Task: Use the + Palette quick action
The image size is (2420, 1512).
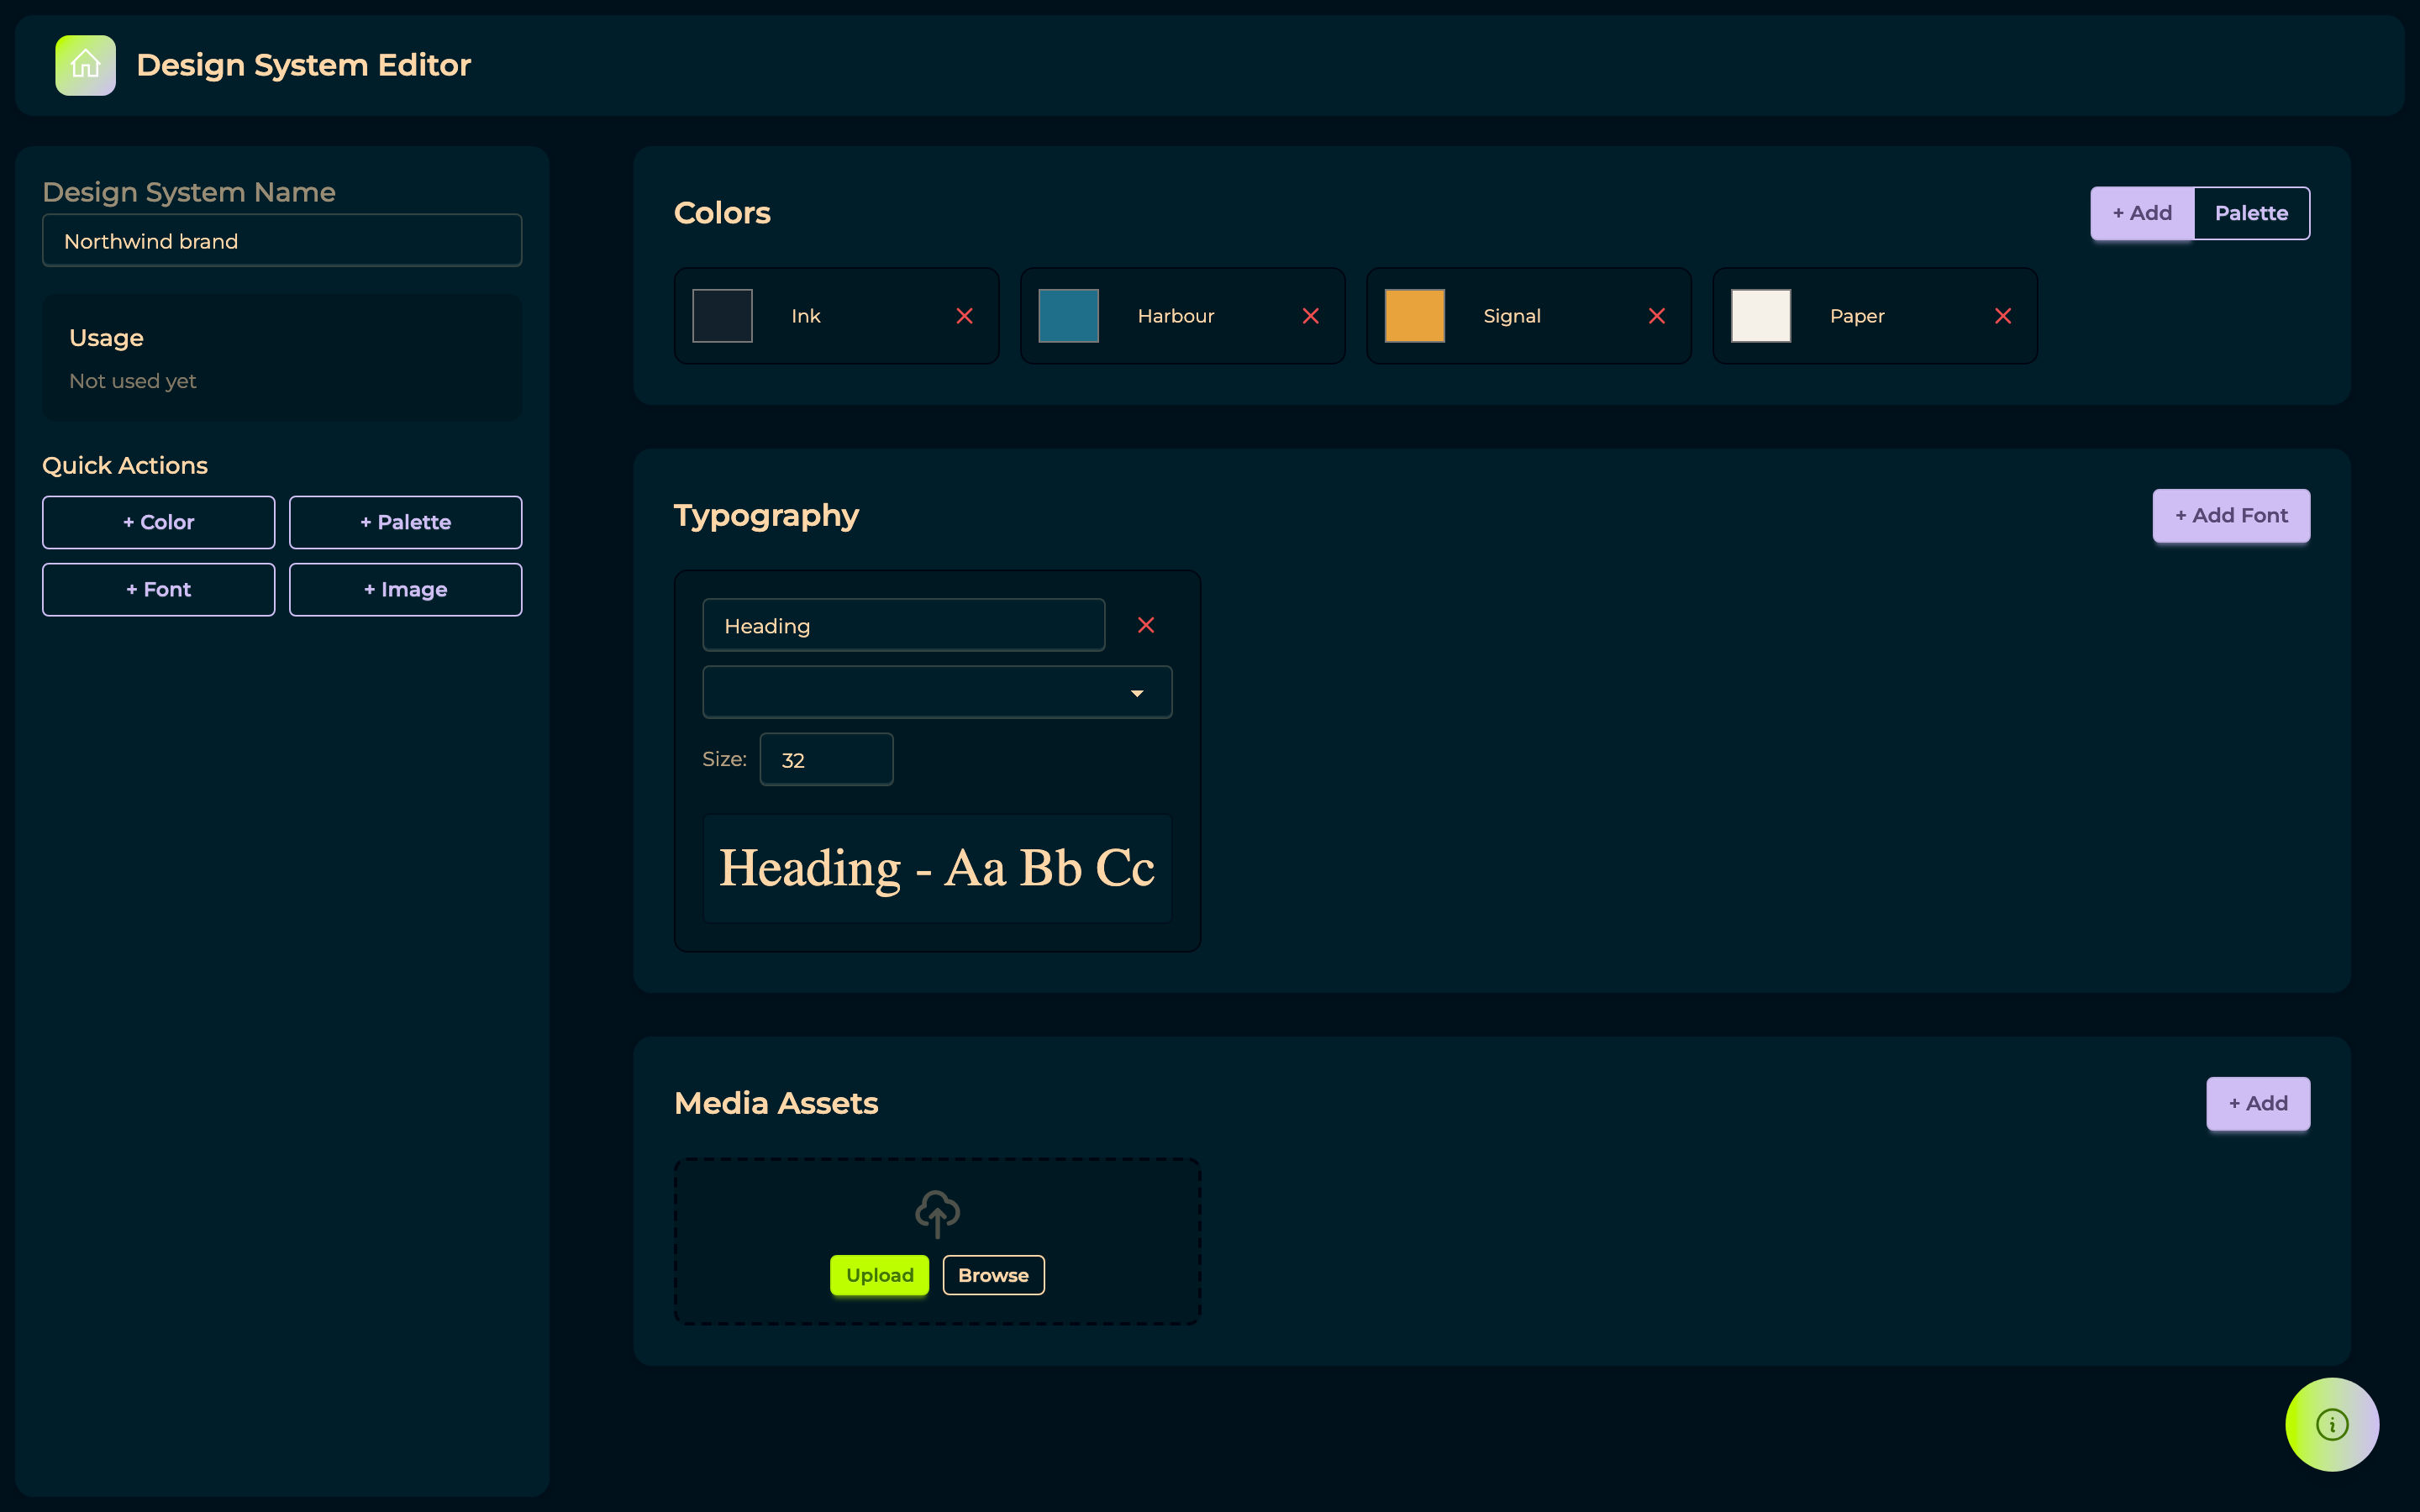Action: click(405, 522)
